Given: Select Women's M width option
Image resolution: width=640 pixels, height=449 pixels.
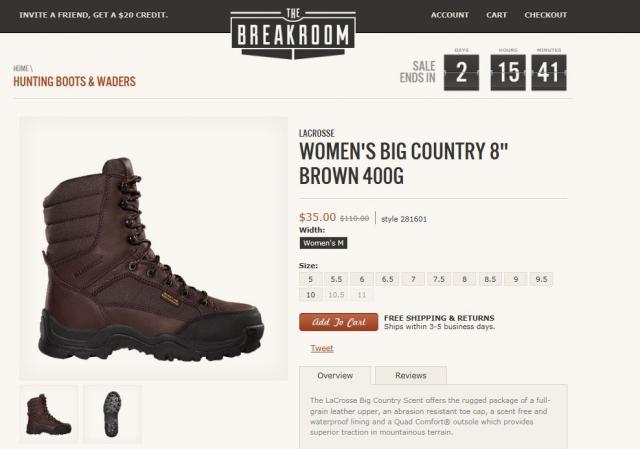Looking at the screenshot, I should 323,243.
